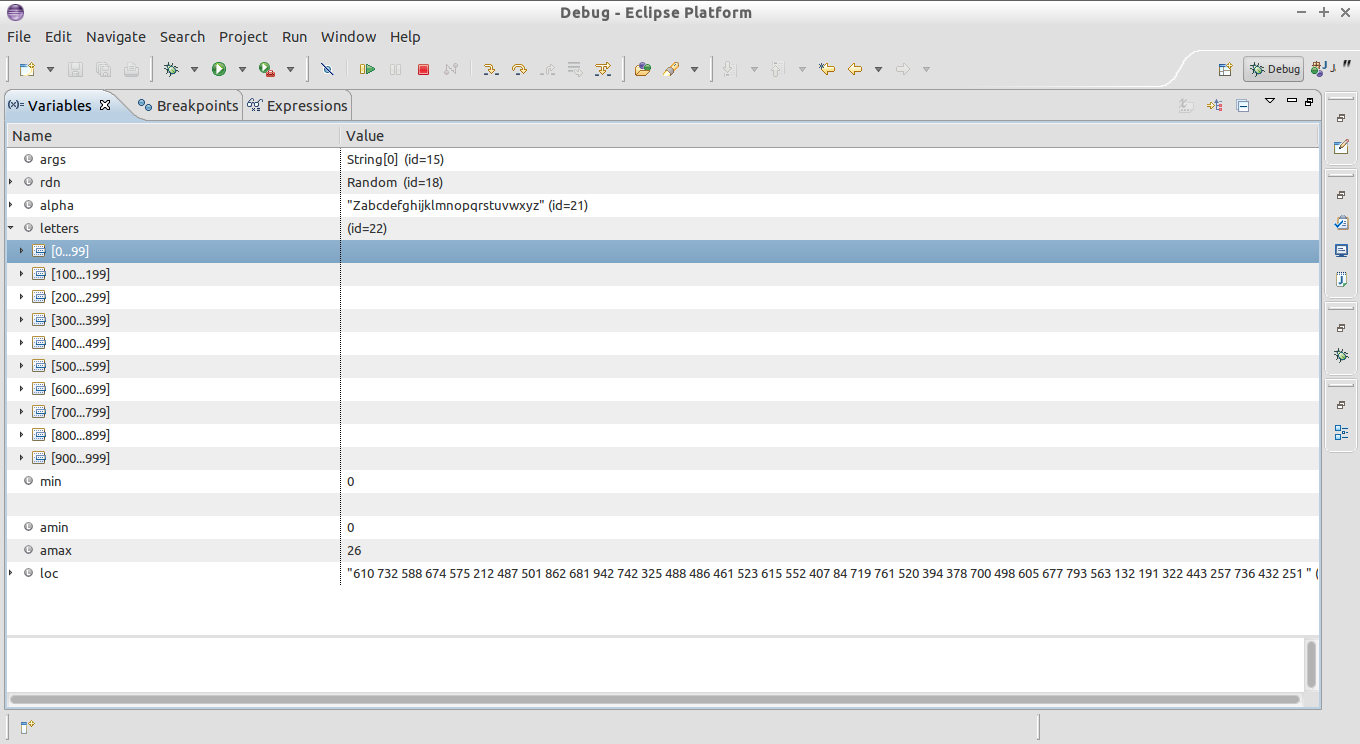Terminate the debug session
Viewport: 1360px width, 744px height.
click(422, 68)
